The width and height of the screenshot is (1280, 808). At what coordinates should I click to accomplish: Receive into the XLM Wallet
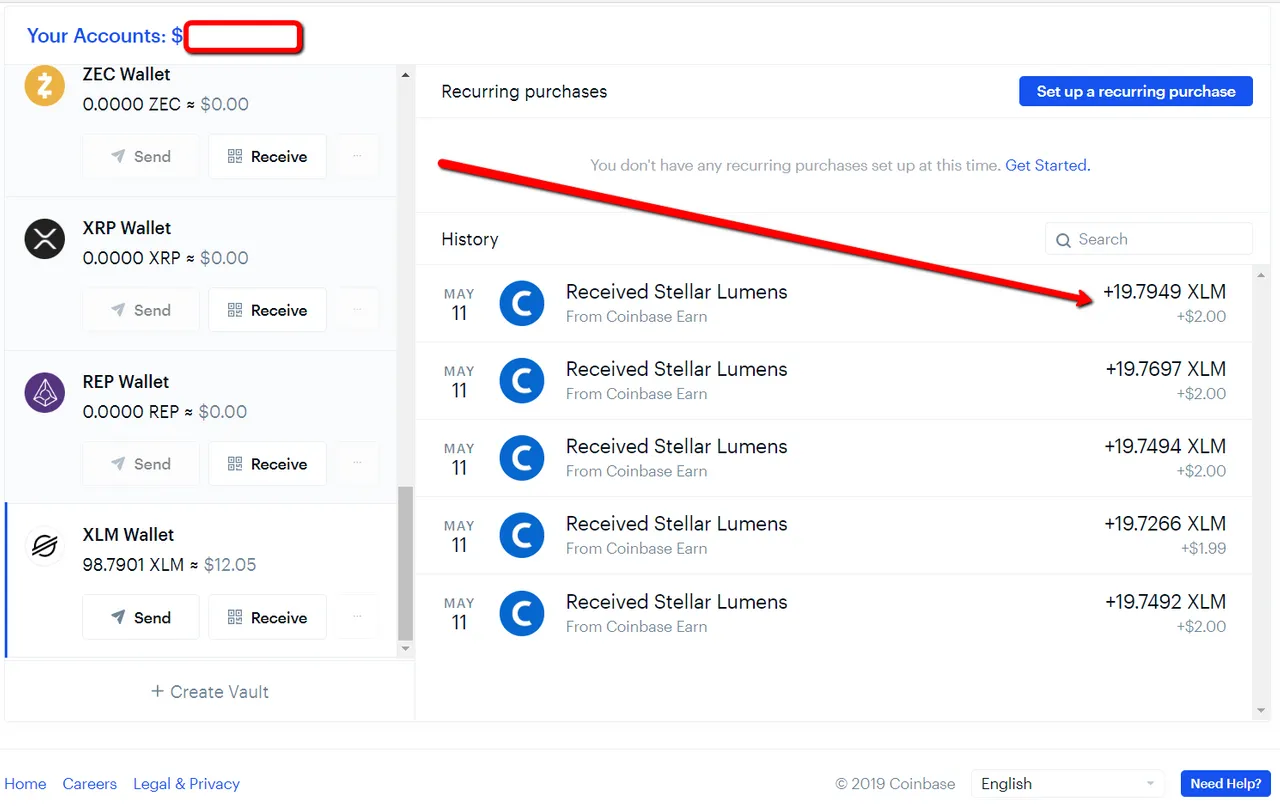tap(267, 617)
